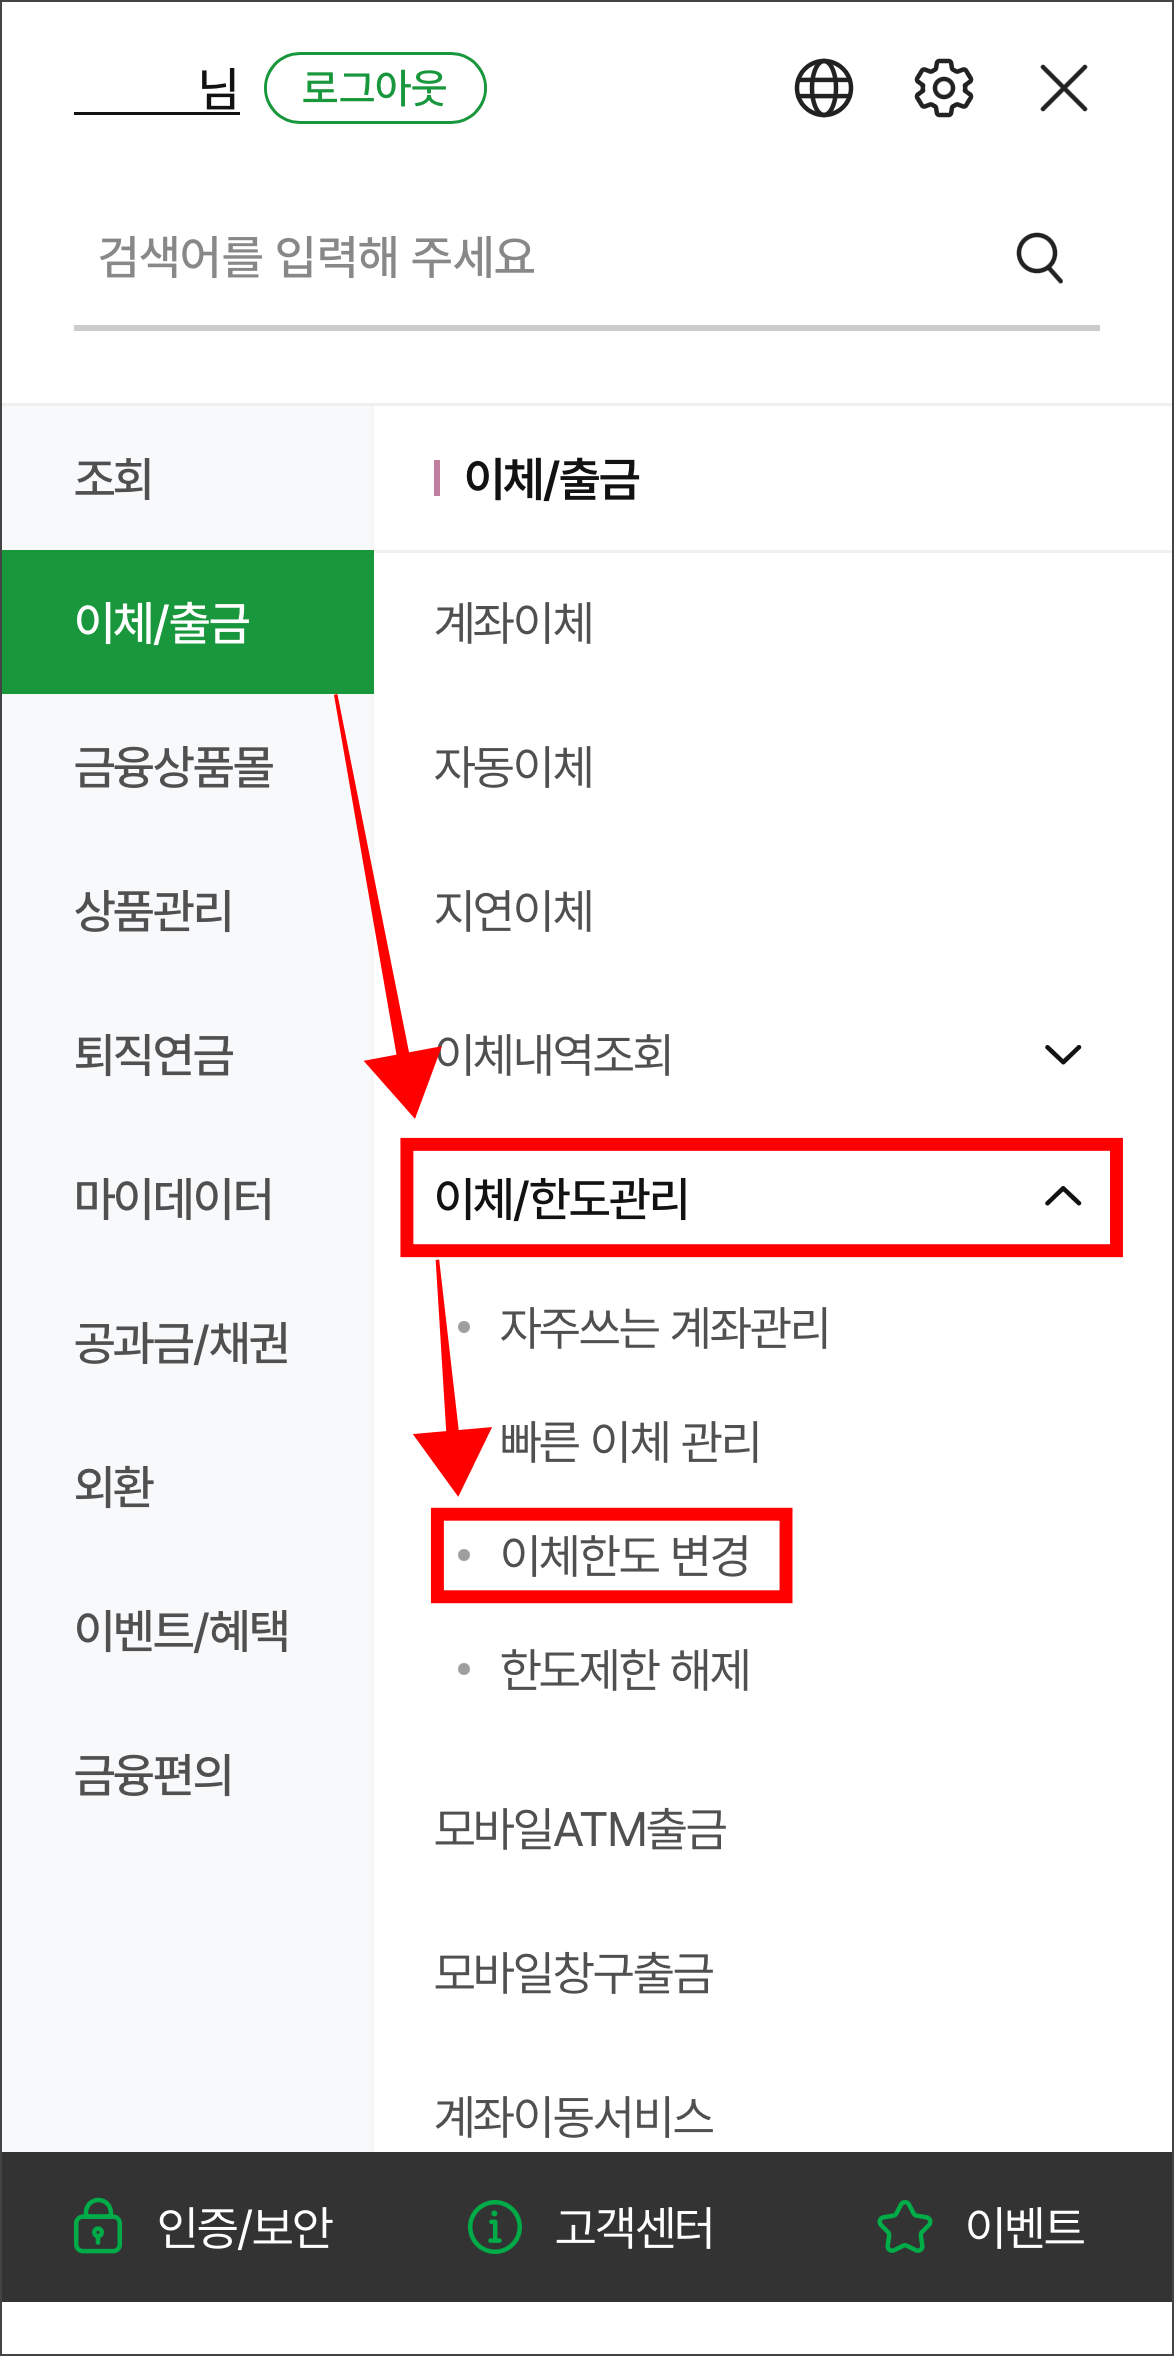
Task: Open 이벤트 star icon in bottom bar
Action: click(905, 2227)
